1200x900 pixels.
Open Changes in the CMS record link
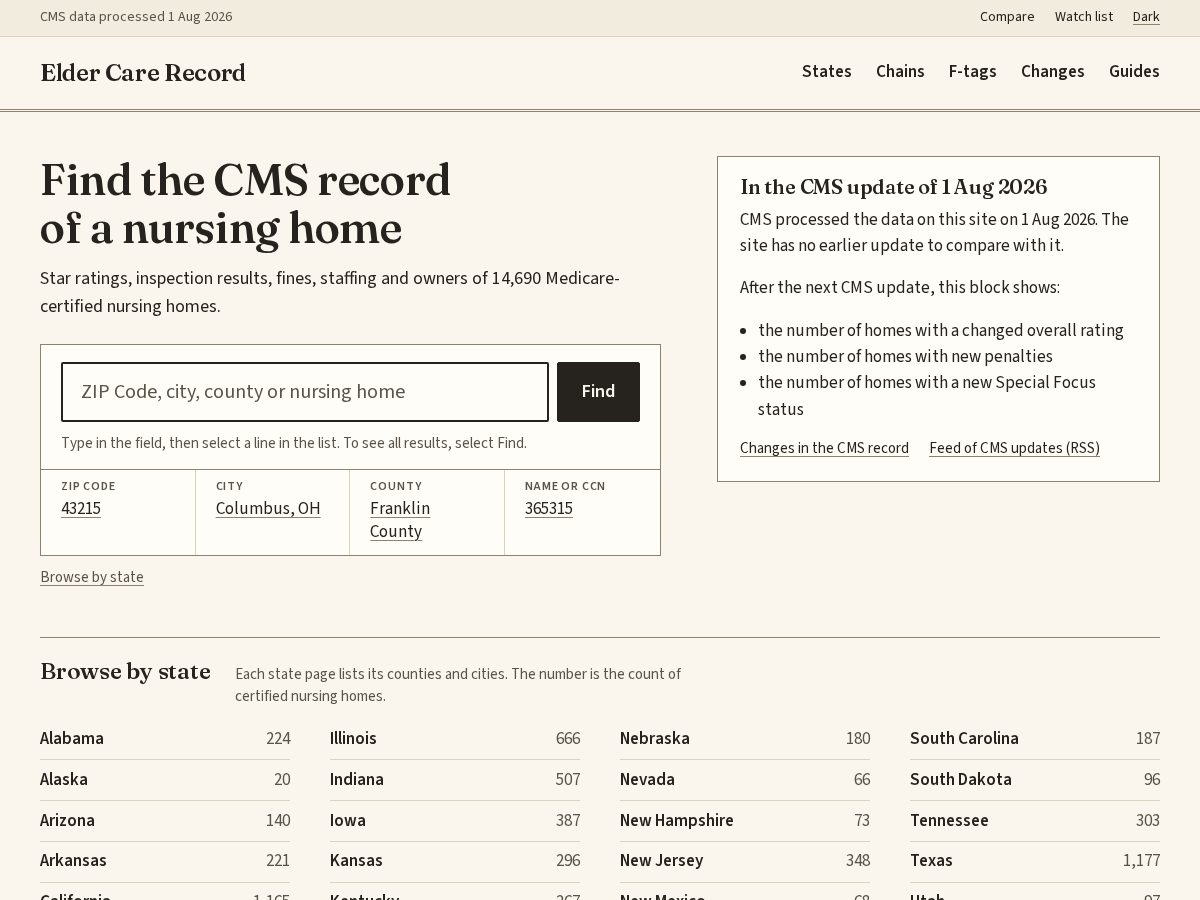coord(824,448)
